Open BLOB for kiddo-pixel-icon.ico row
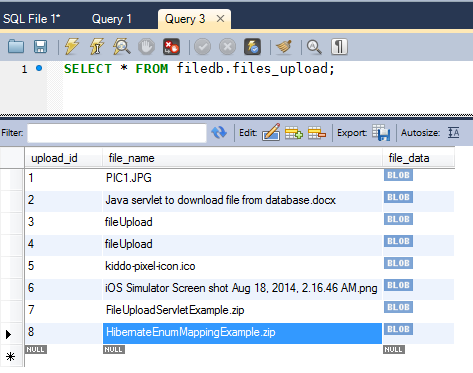This screenshot has width=473, height=373. click(x=398, y=263)
